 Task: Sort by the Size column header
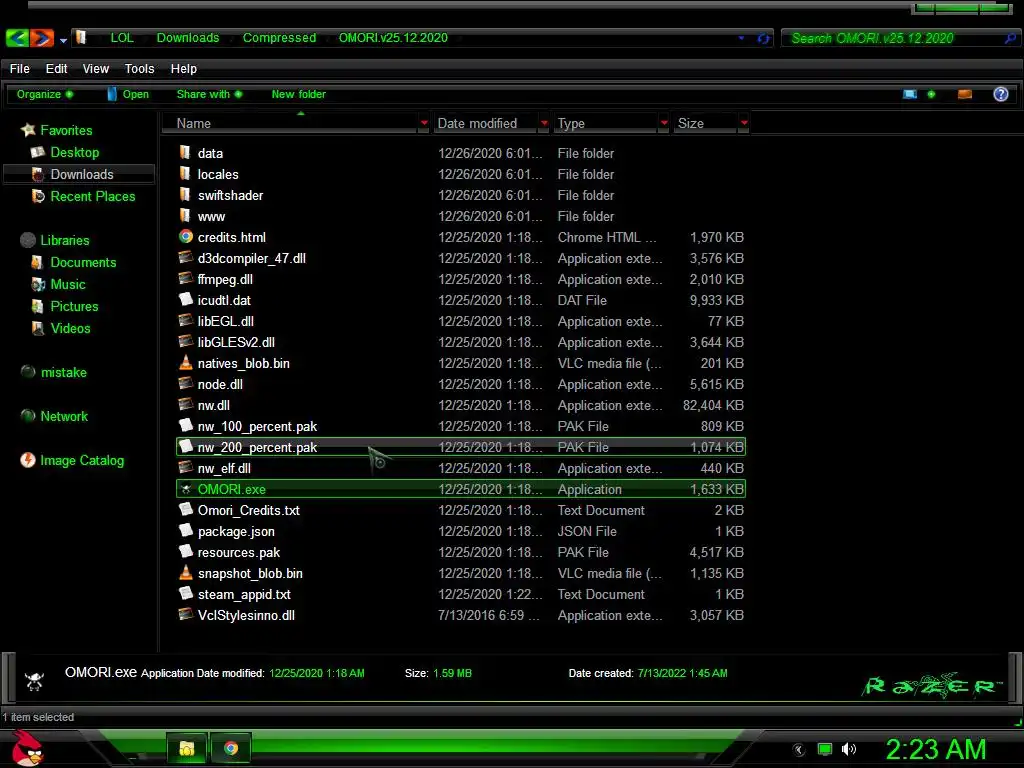tap(706, 123)
